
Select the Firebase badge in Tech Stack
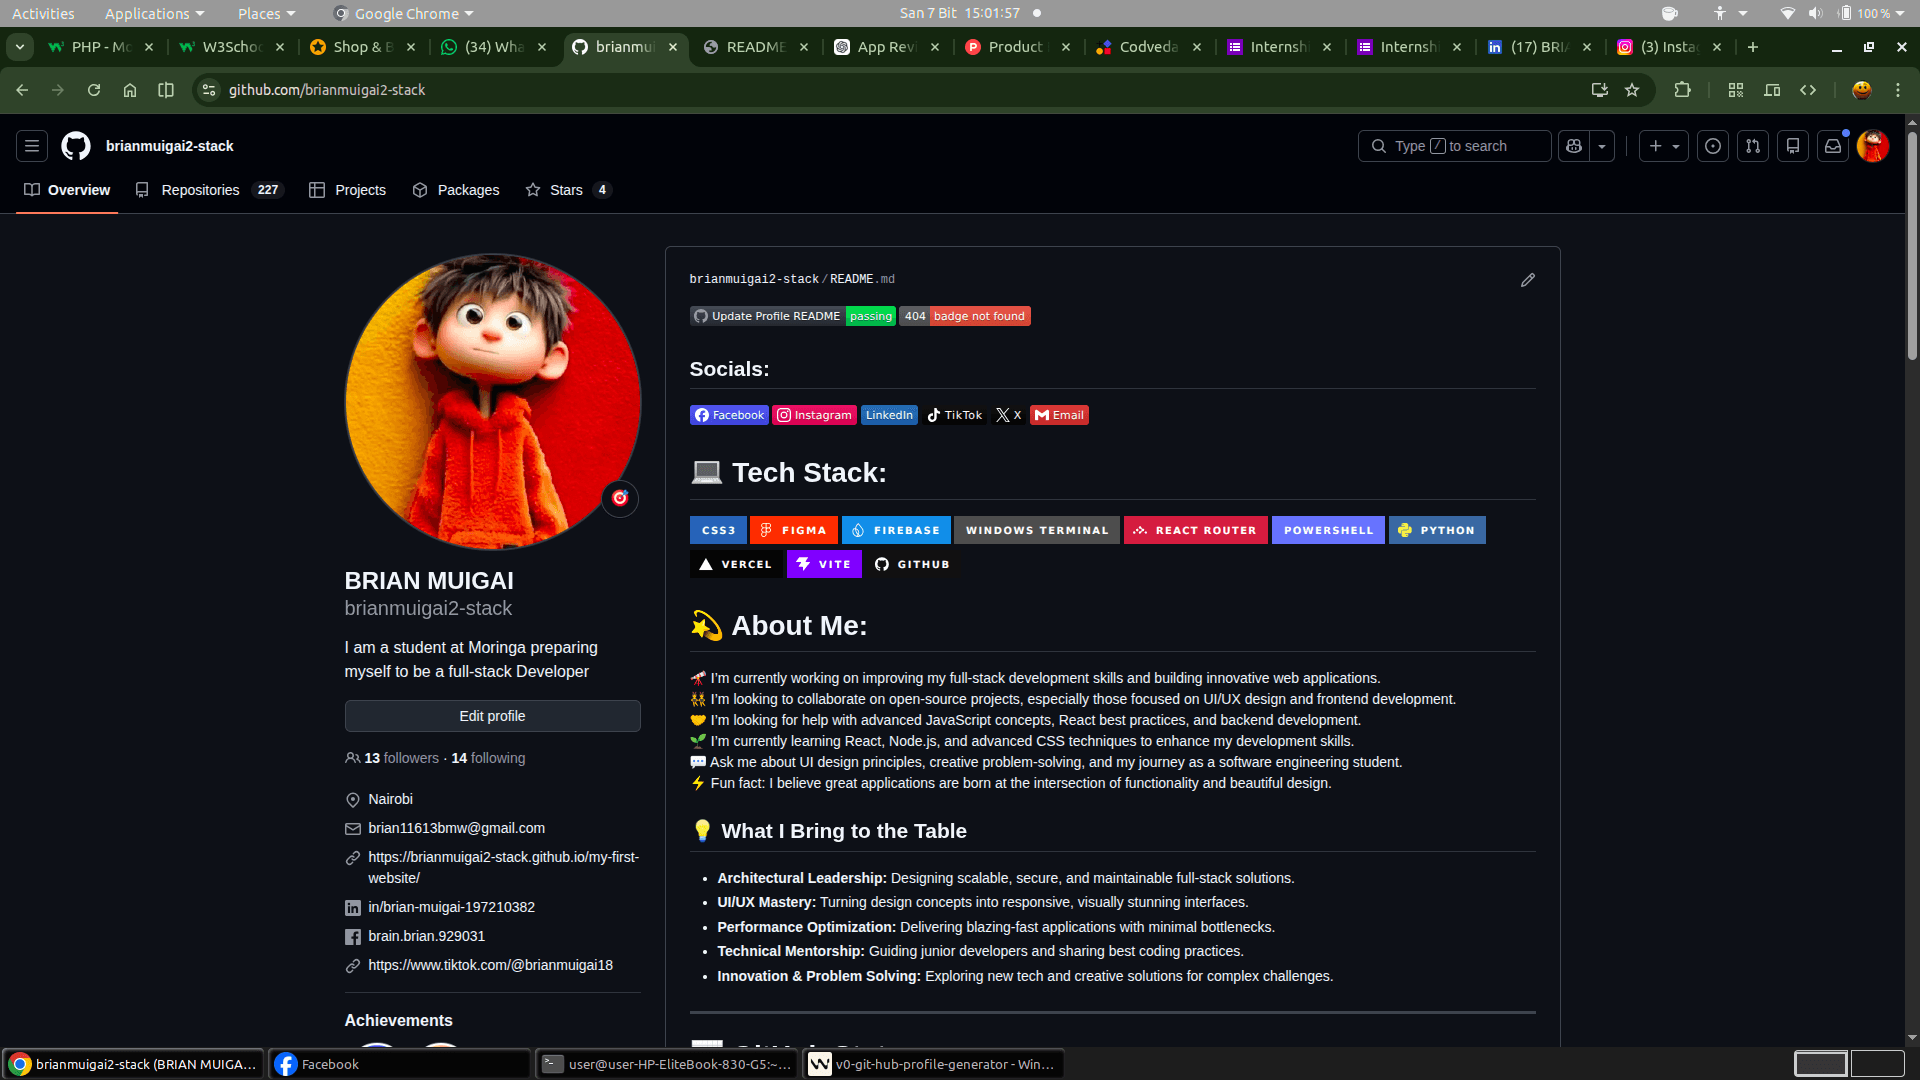(896, 530)
